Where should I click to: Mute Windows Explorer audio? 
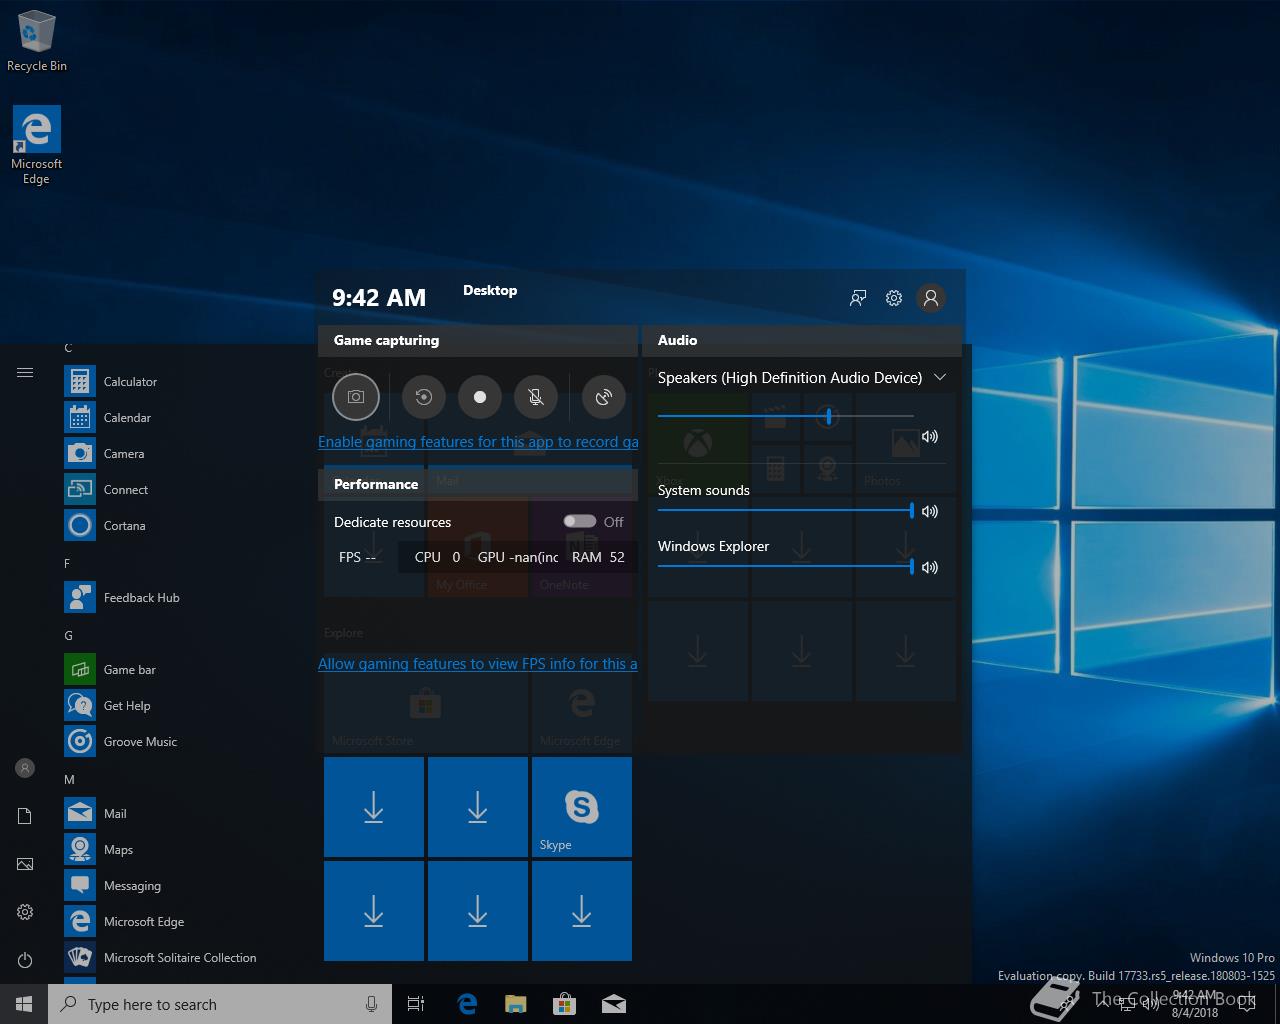coord(930,567)
